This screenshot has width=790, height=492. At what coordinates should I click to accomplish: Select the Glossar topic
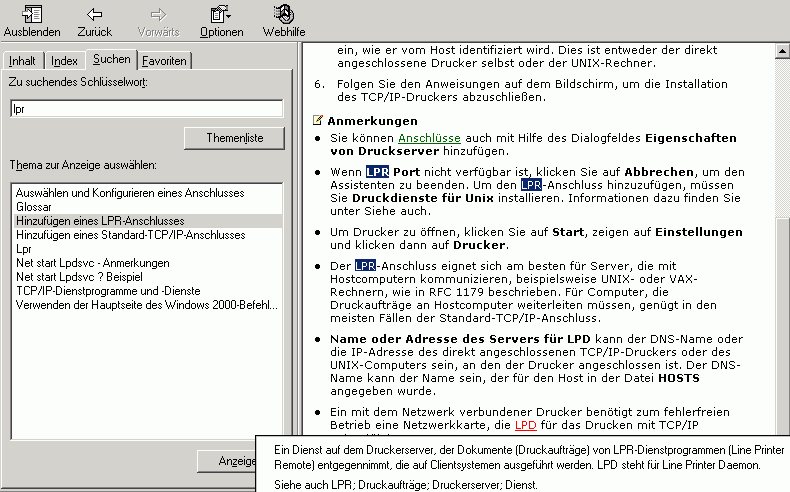pos(146,207)
